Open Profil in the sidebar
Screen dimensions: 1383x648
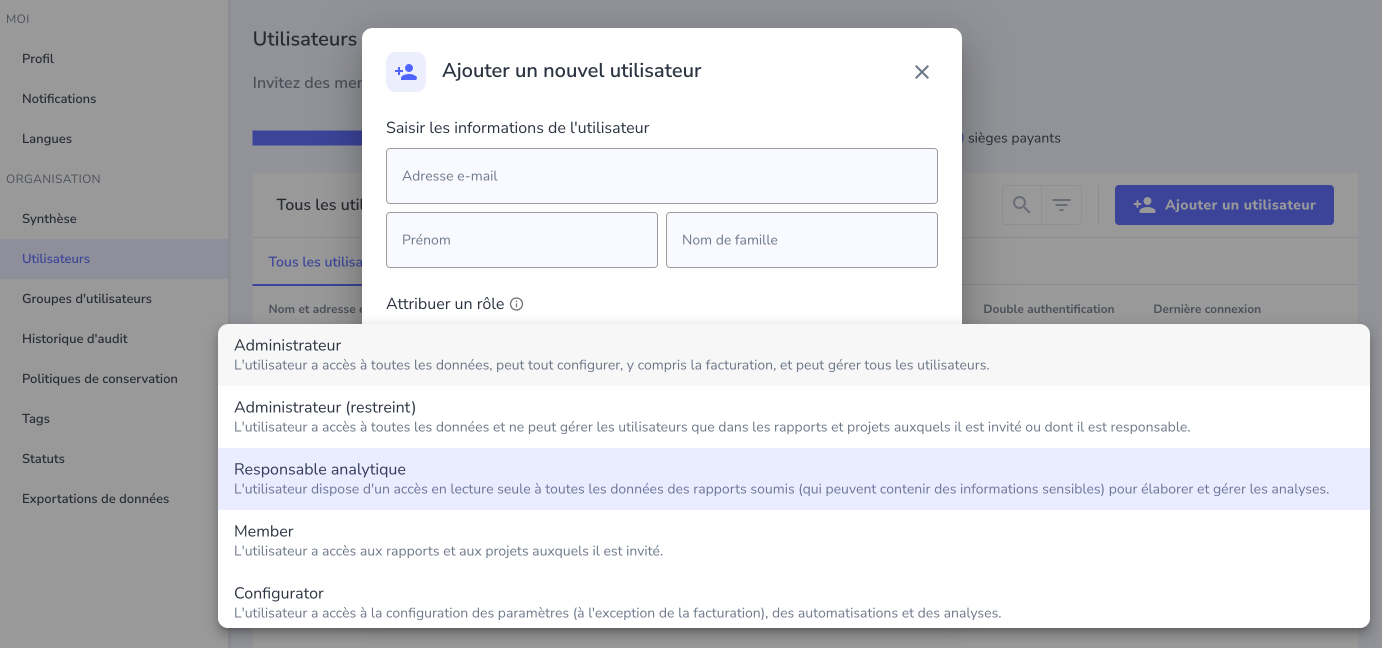coord(114,59)
